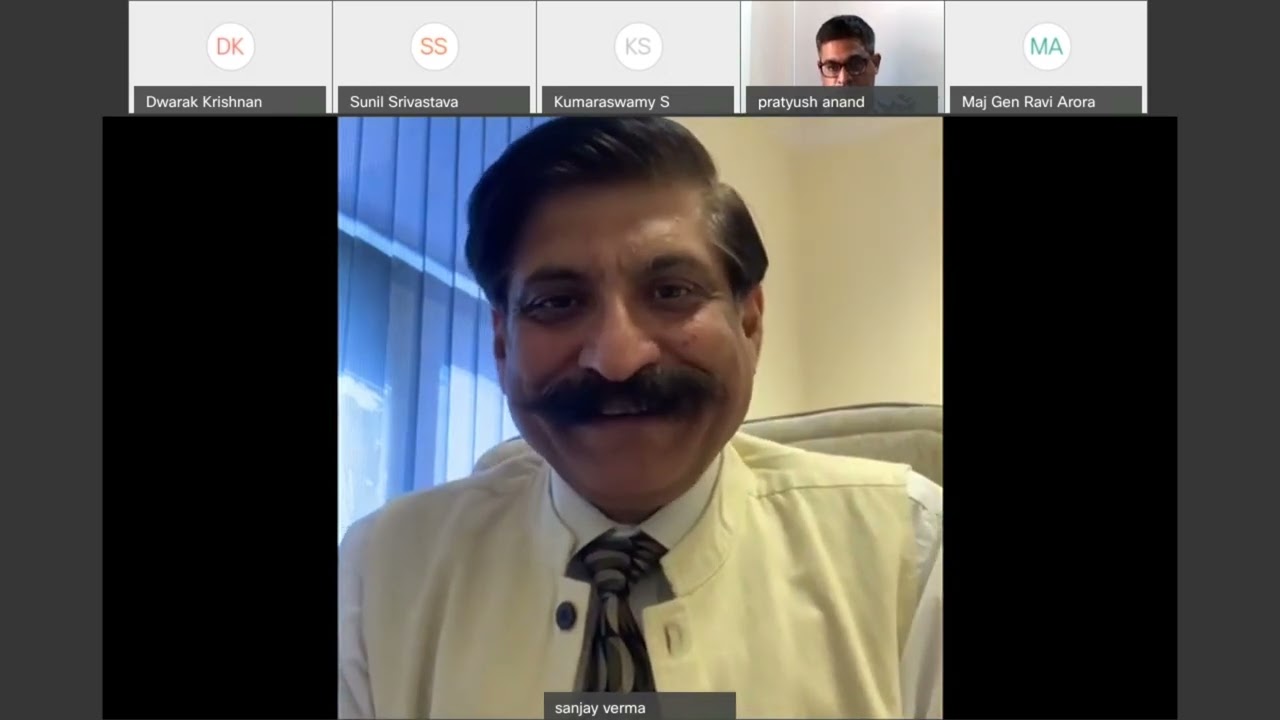Select the Sunil Srivastava participant tile
Image resolution: width=1280 pixels, height=720 pixels.
click(x=434, y=56)
